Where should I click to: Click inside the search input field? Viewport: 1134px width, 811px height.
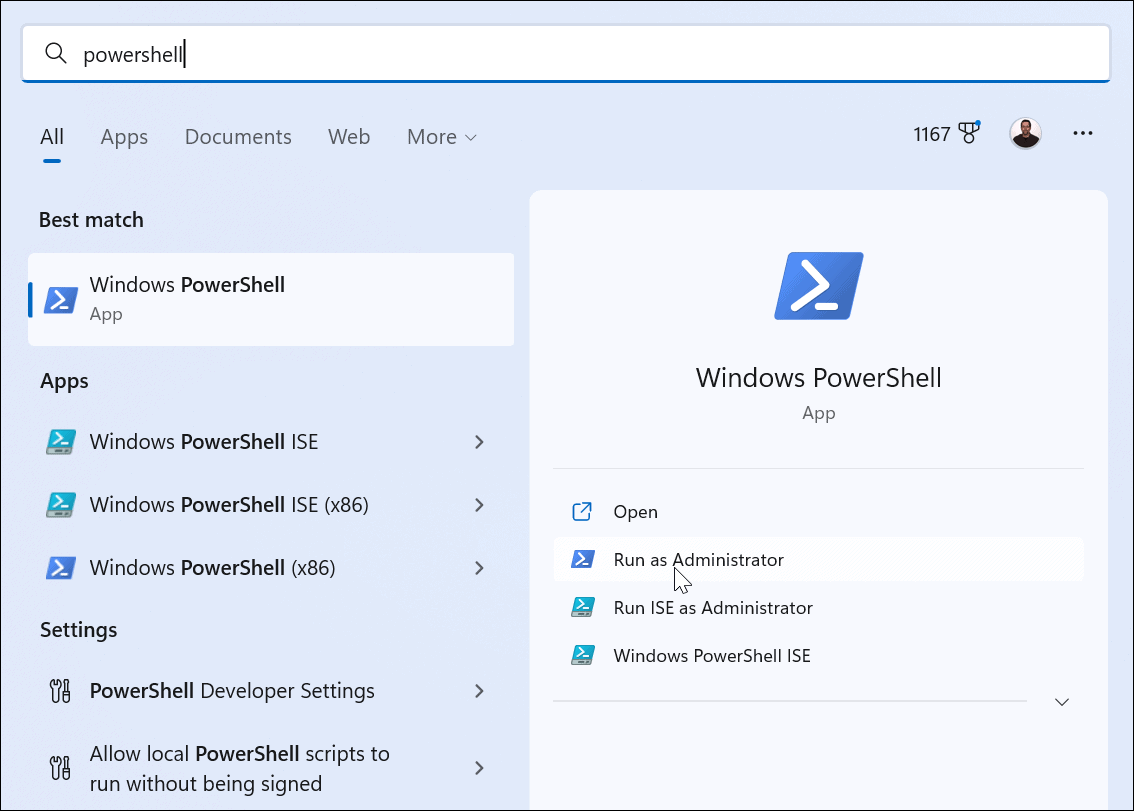coord(300,53)
